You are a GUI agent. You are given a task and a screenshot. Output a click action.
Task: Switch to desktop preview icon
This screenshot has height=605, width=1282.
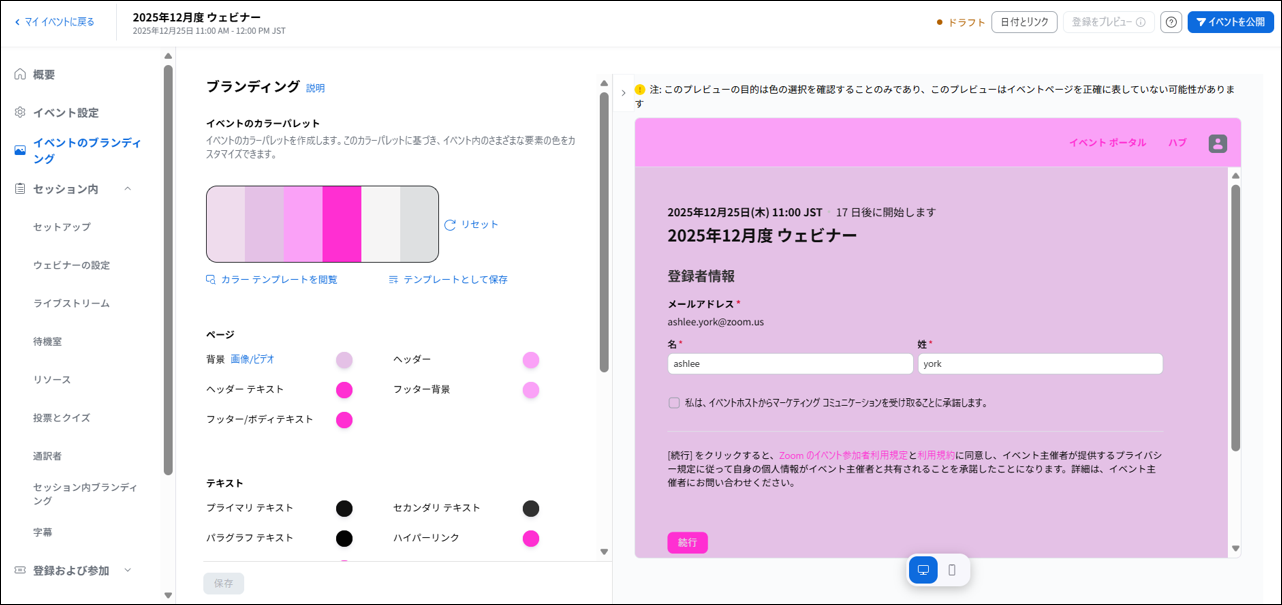pos(923,570)
